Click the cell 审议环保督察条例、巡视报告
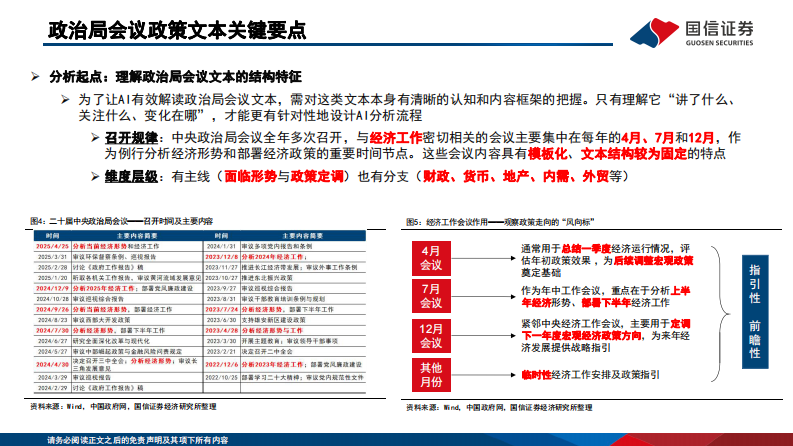Image resolution: width=793 pixels, height=446 pixels. (x=114, y=257)
